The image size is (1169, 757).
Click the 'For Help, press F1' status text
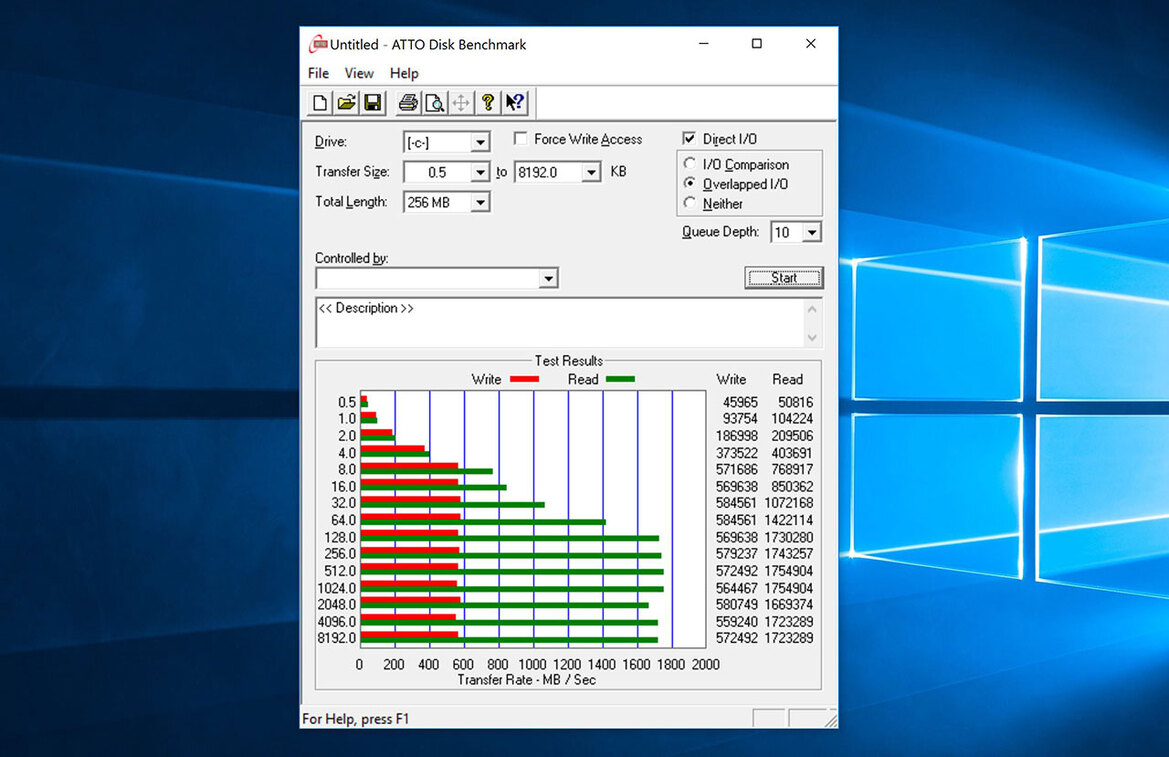(356, 719)
